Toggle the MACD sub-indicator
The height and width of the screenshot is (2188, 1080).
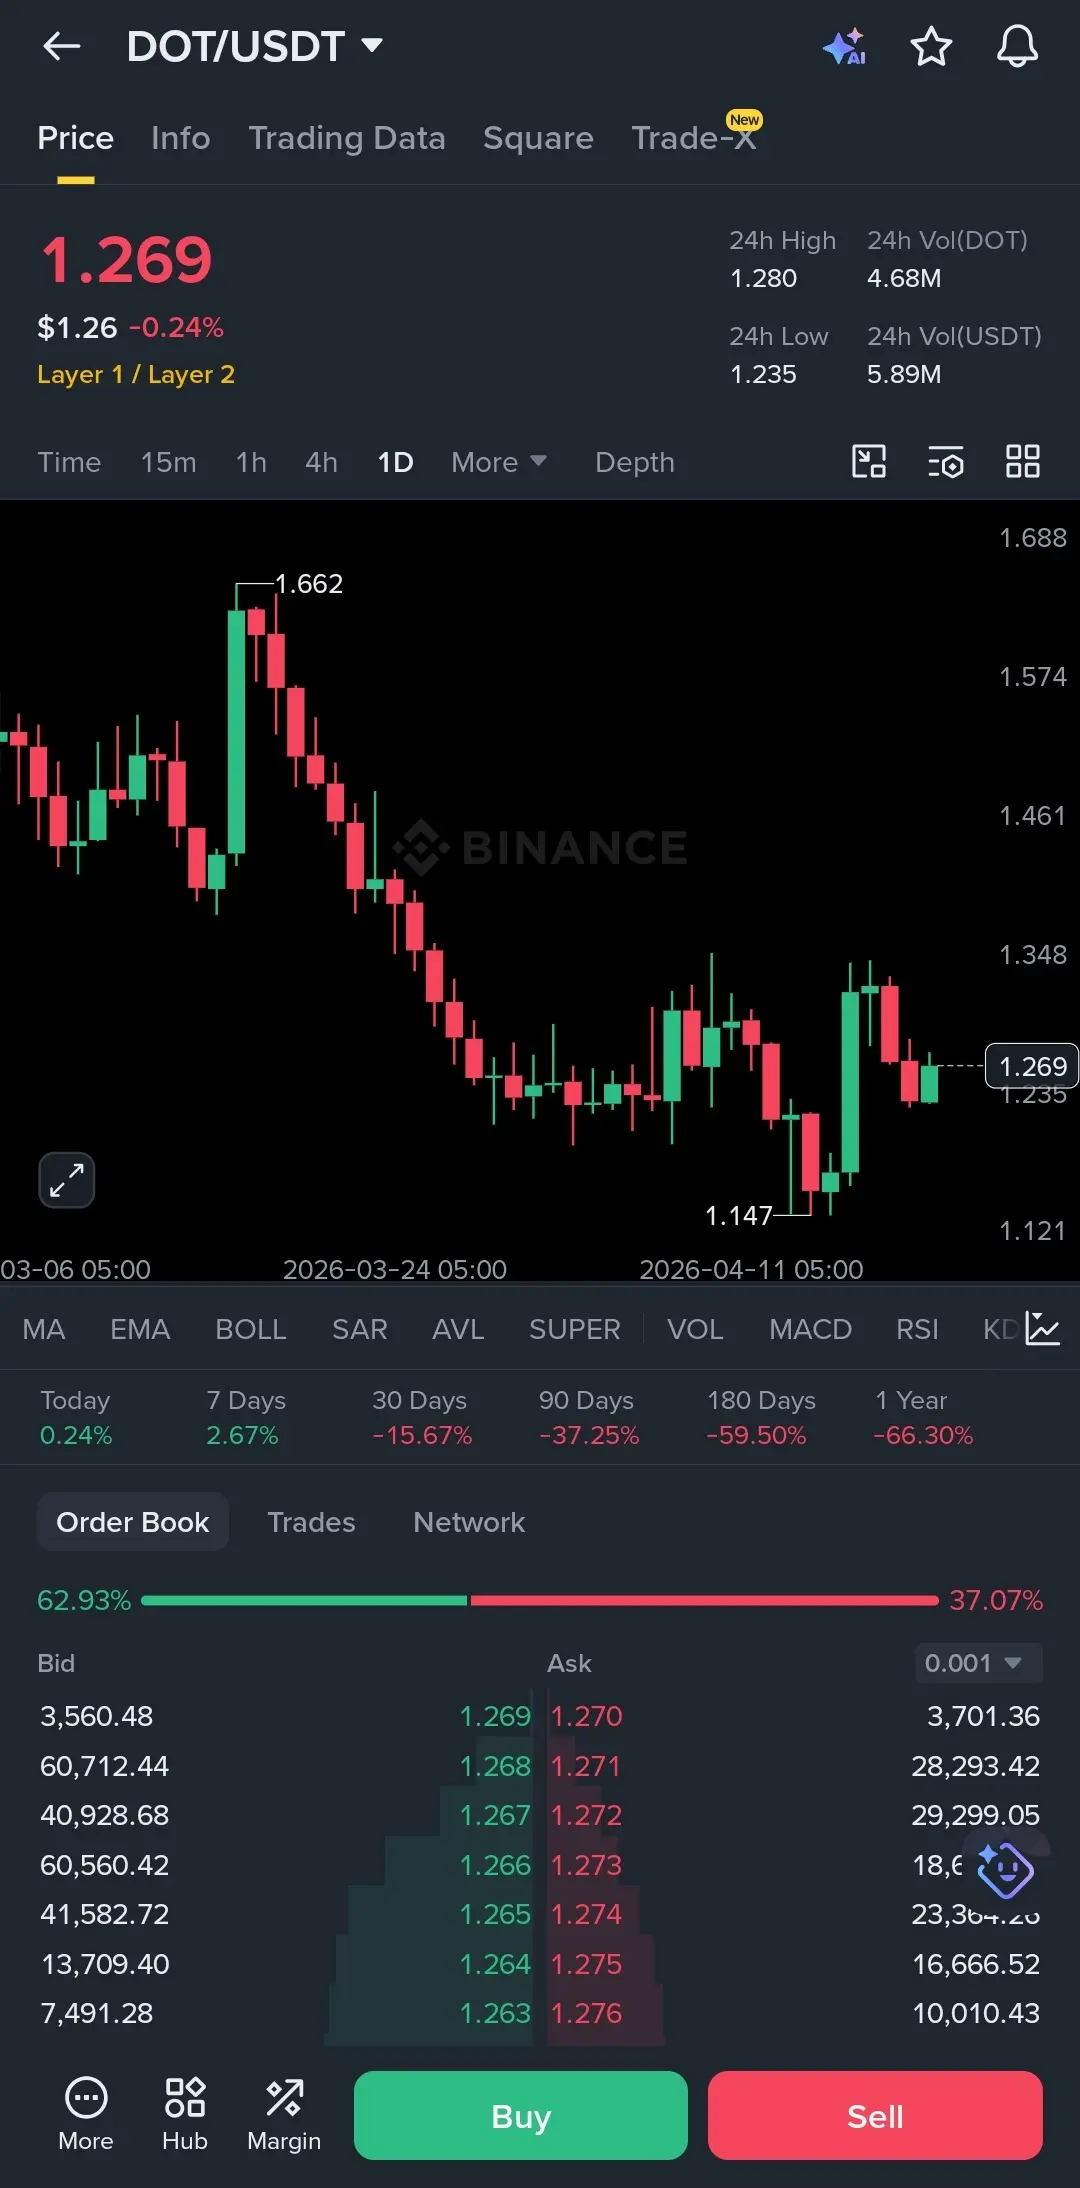pyautogui.click(x=810, y=1329)
